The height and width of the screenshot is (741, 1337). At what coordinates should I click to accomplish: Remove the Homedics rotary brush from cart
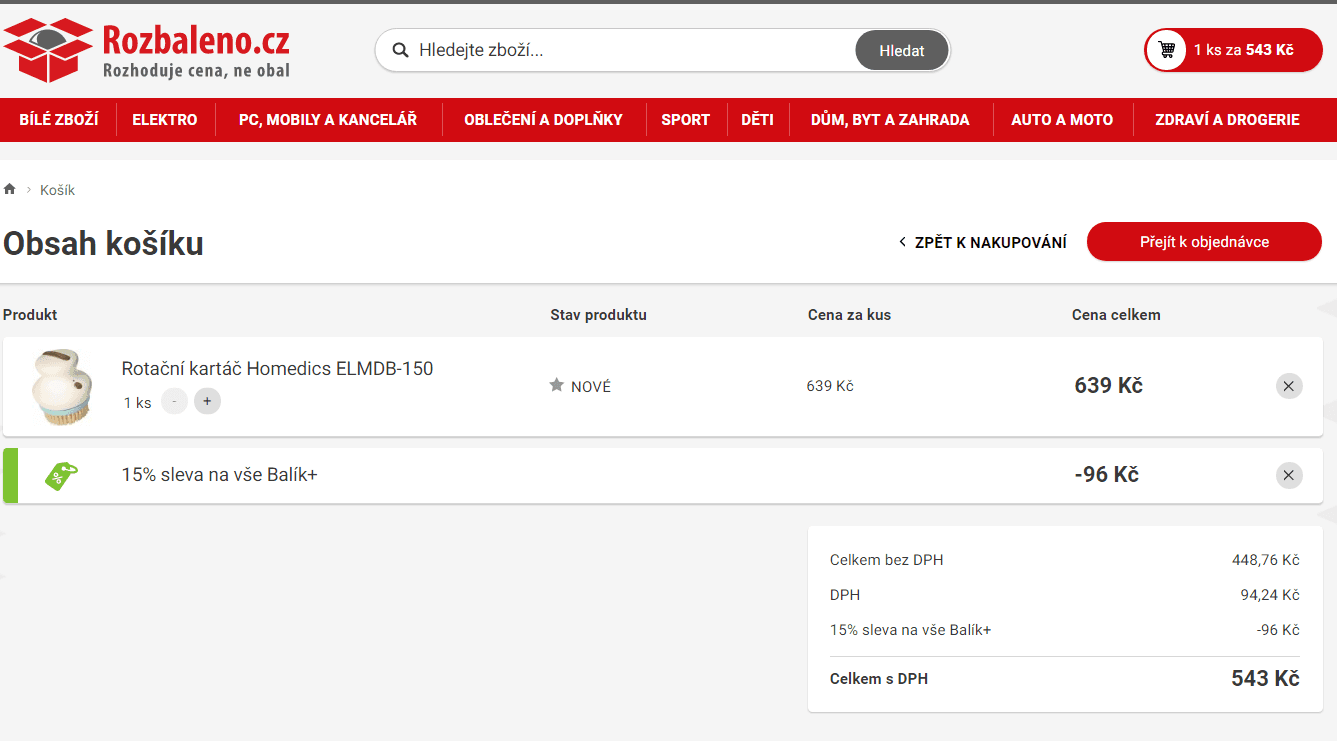pyautogui.click(x=1288, y=386)
